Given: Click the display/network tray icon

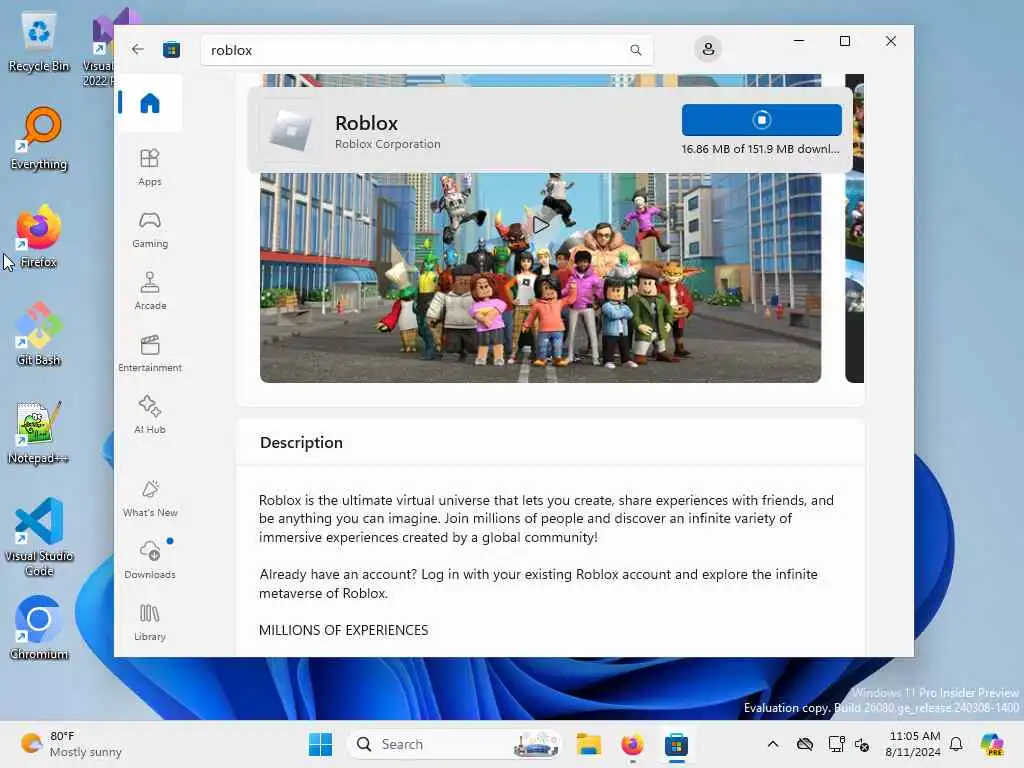Looking at the screenshot, I should (836, 744).
